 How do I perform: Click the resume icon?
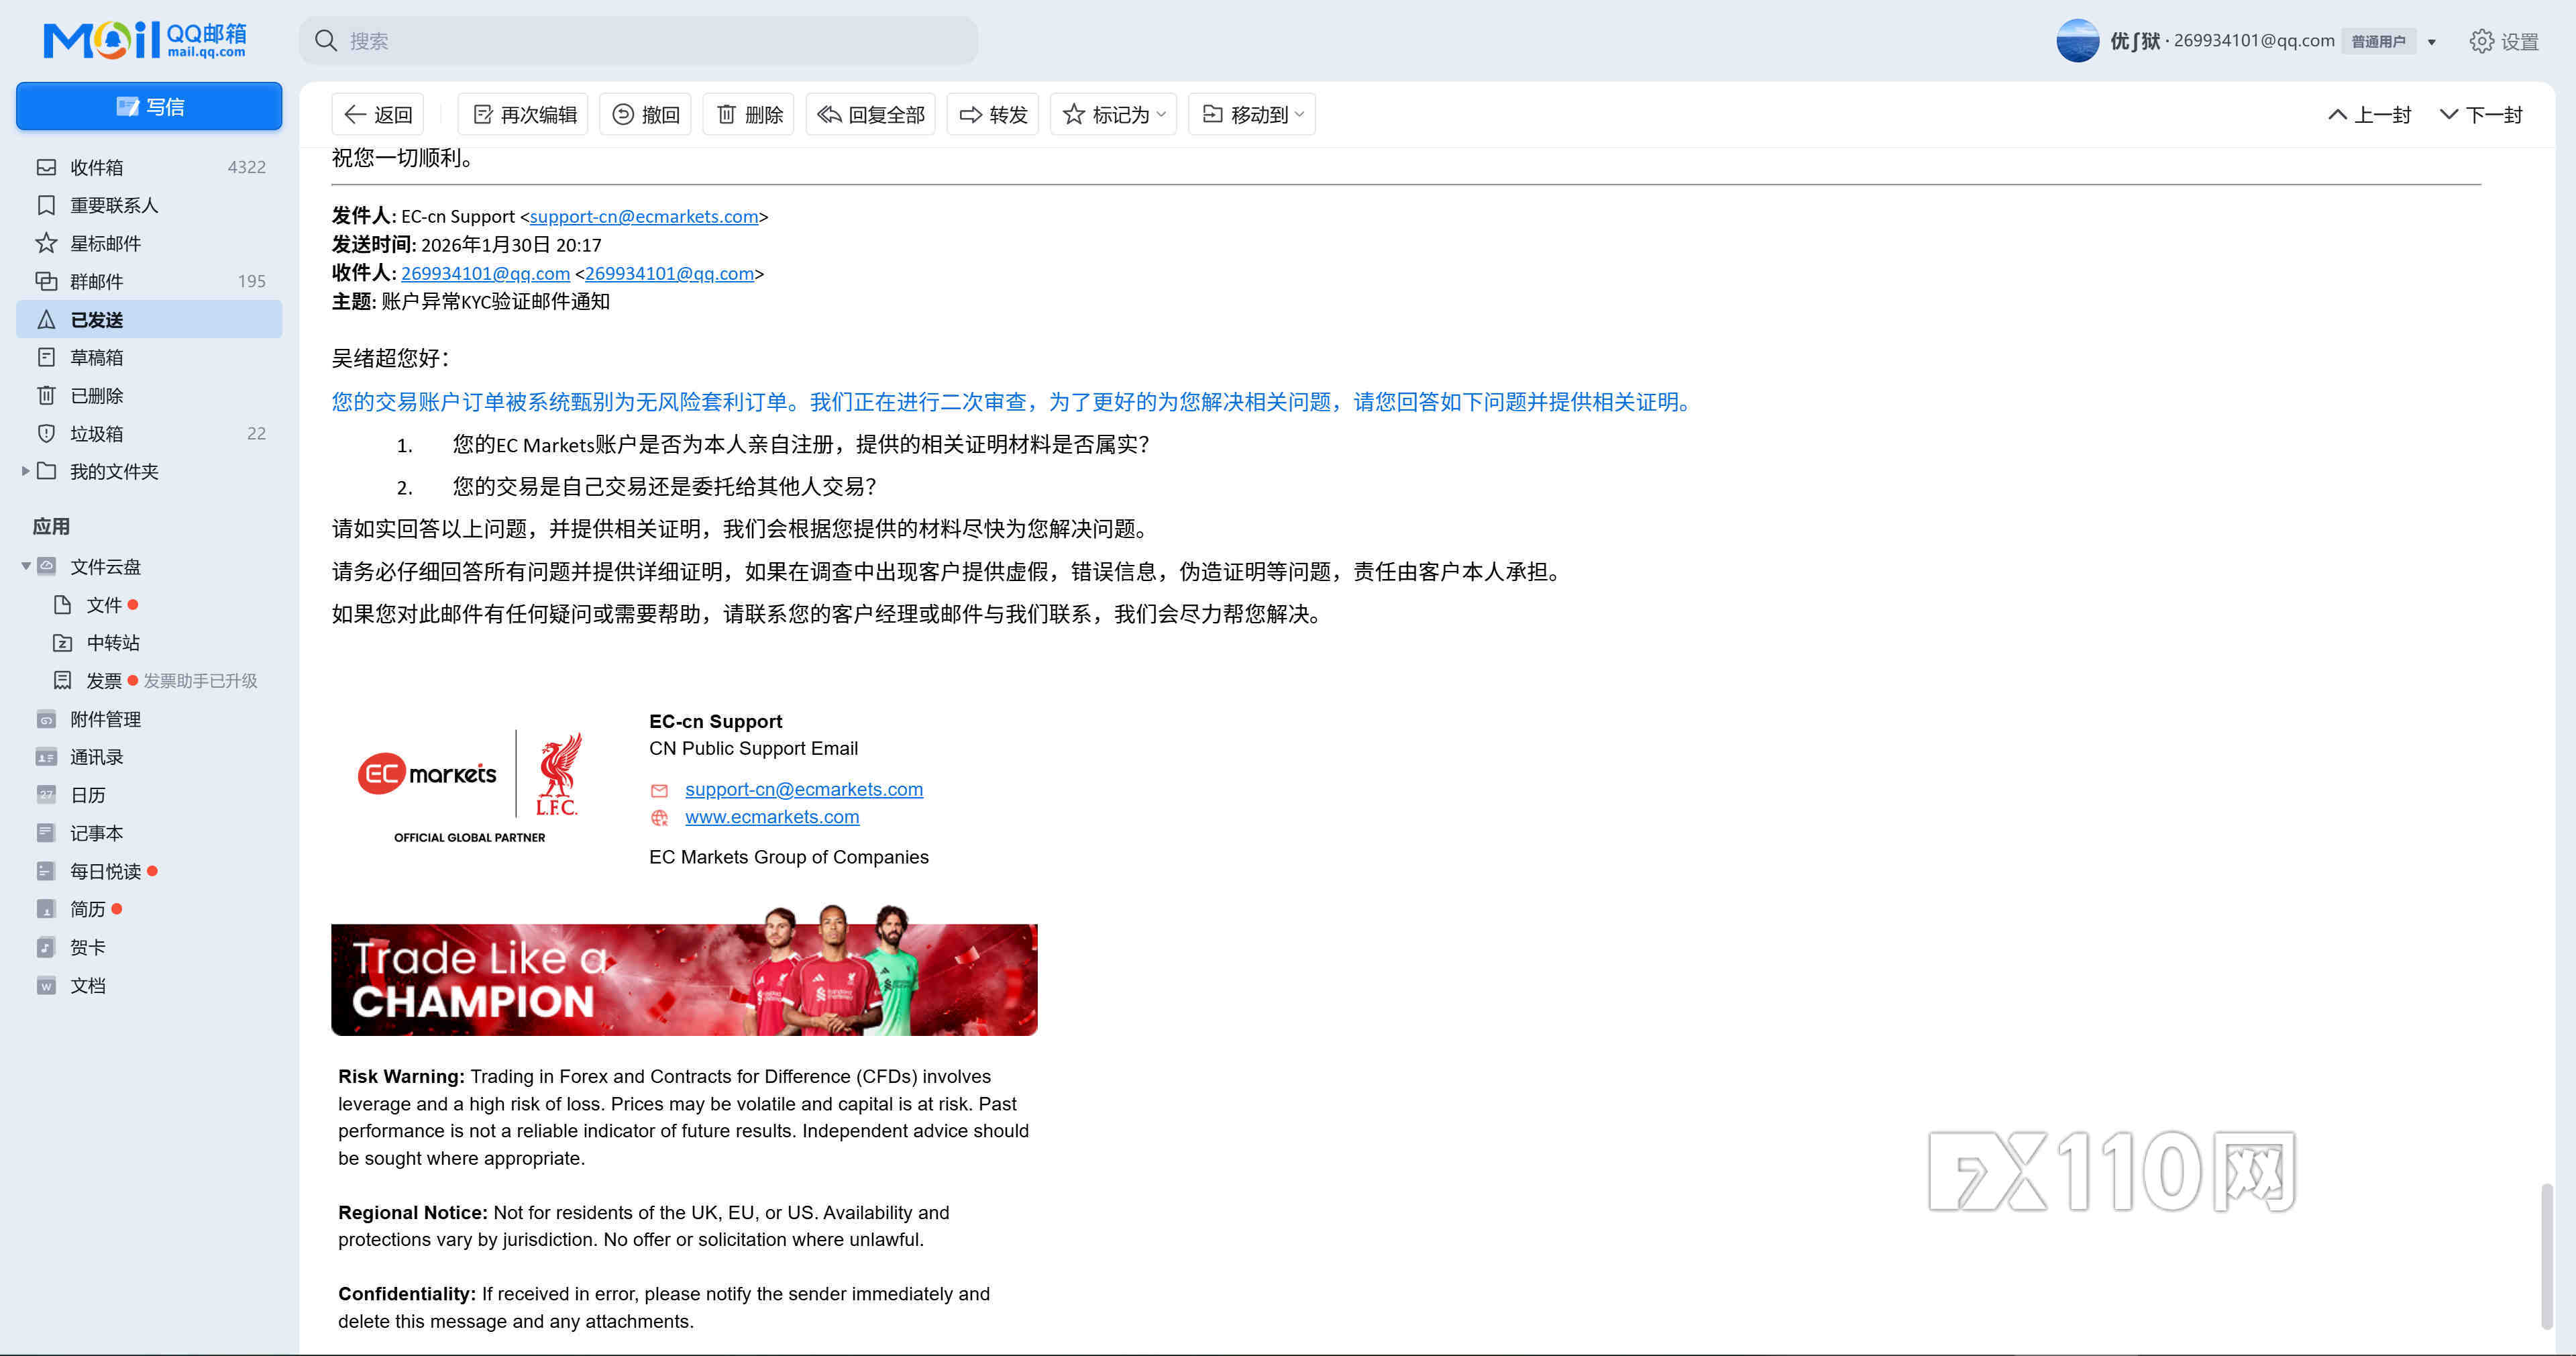coord(46,909)
